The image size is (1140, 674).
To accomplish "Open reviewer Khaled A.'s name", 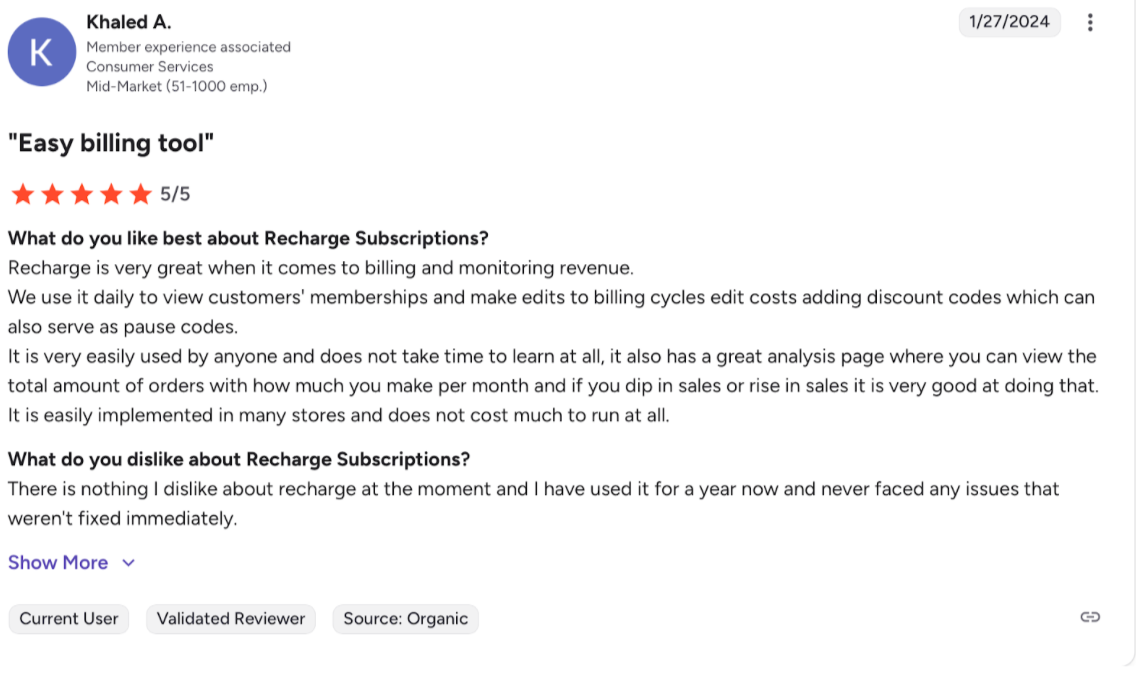I will pos(129,22).
